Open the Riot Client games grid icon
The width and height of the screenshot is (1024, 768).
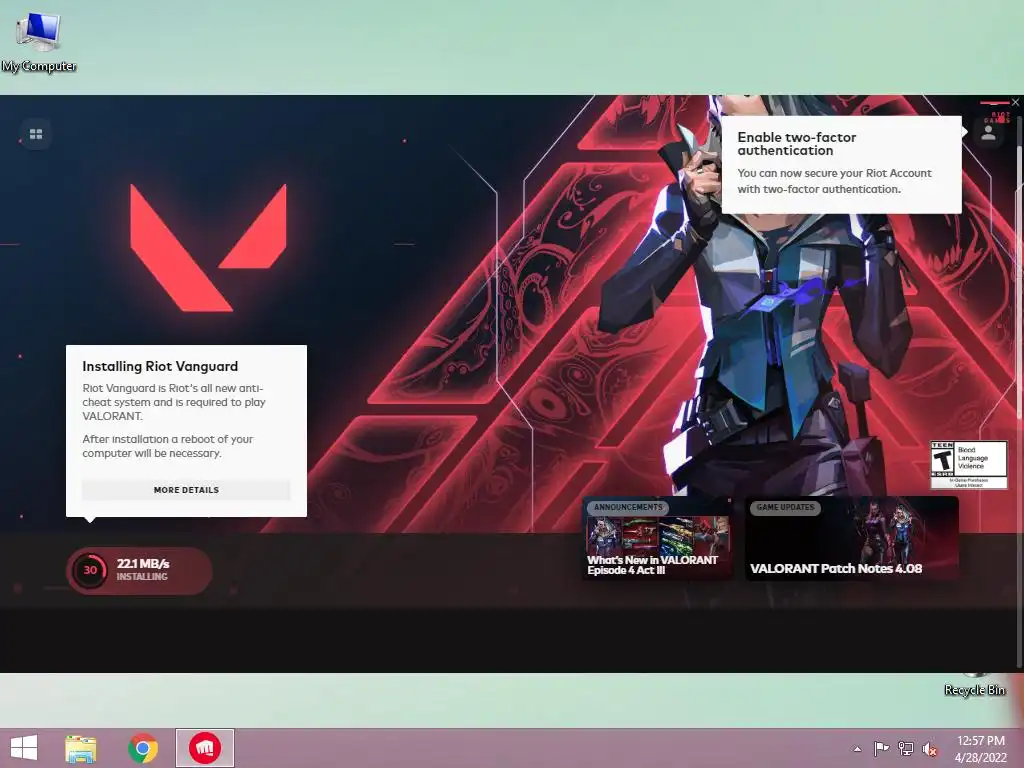[36, 134]
